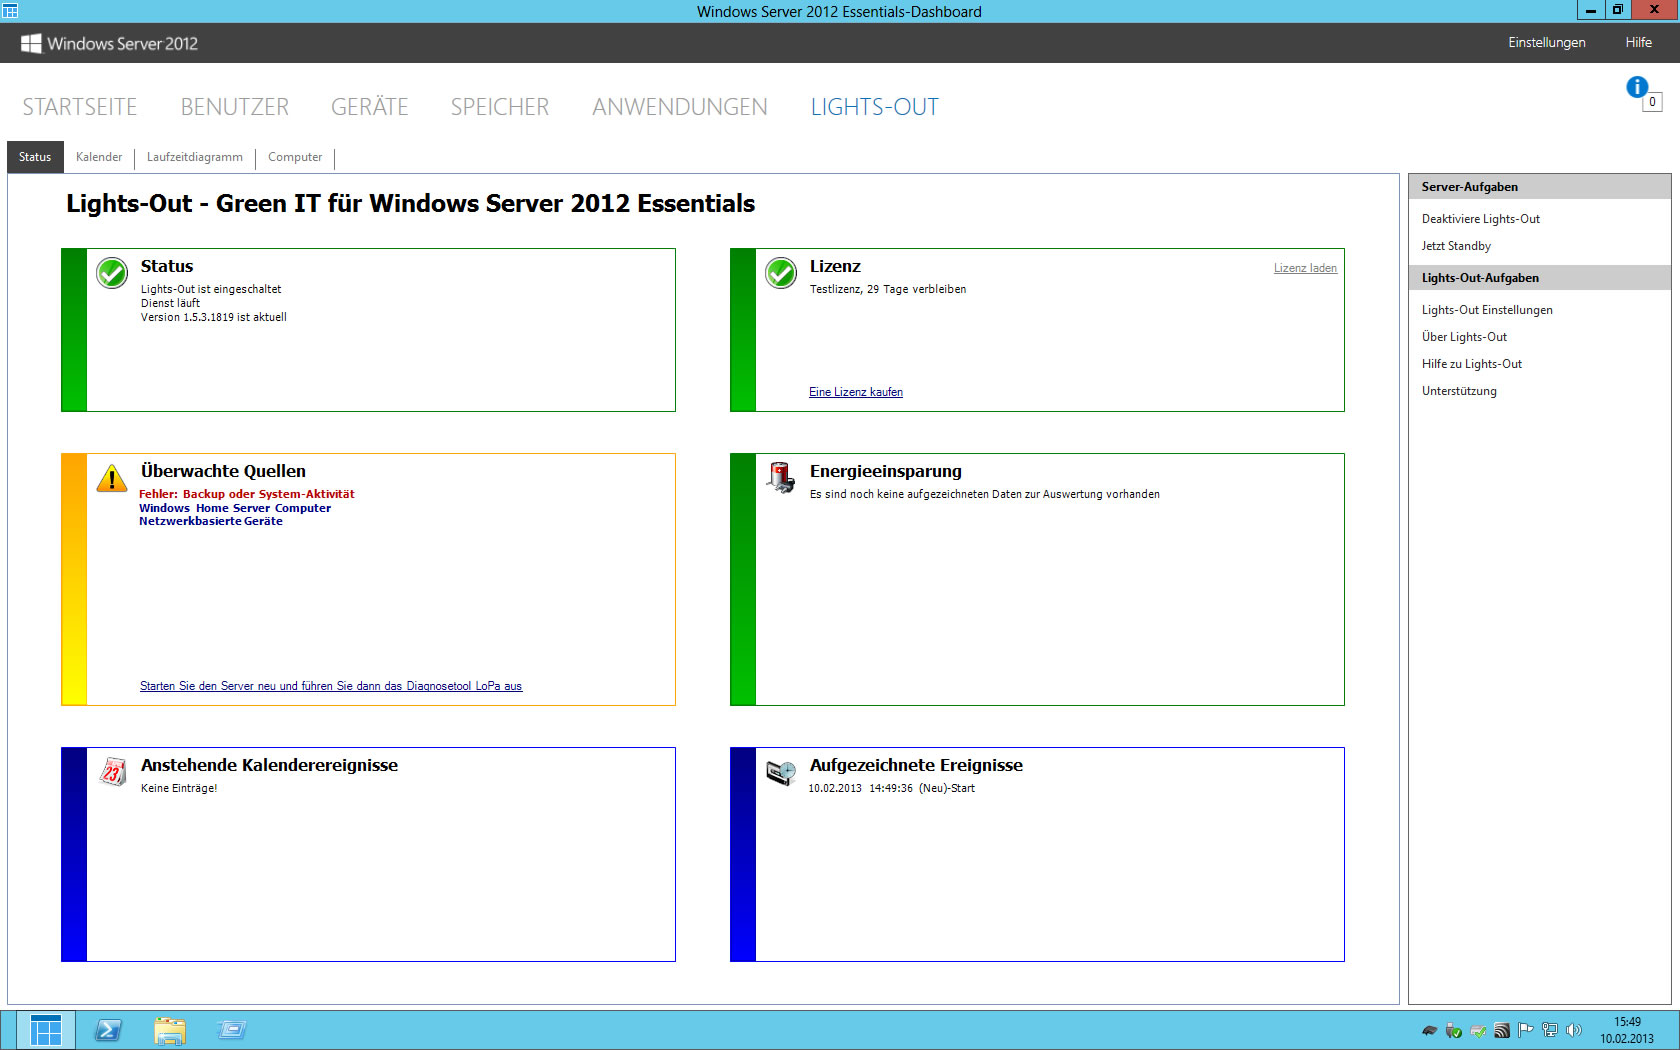Click the volume speaker tray icon

1573,1030
